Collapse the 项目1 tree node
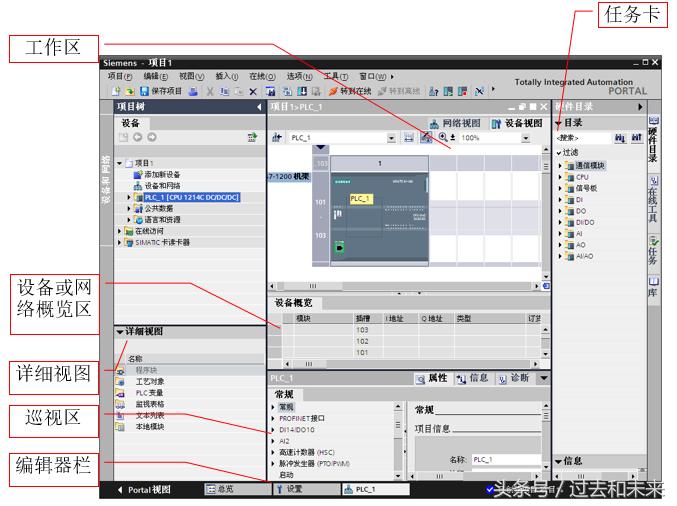Screen dimensions: 677x506 [120, 163]
